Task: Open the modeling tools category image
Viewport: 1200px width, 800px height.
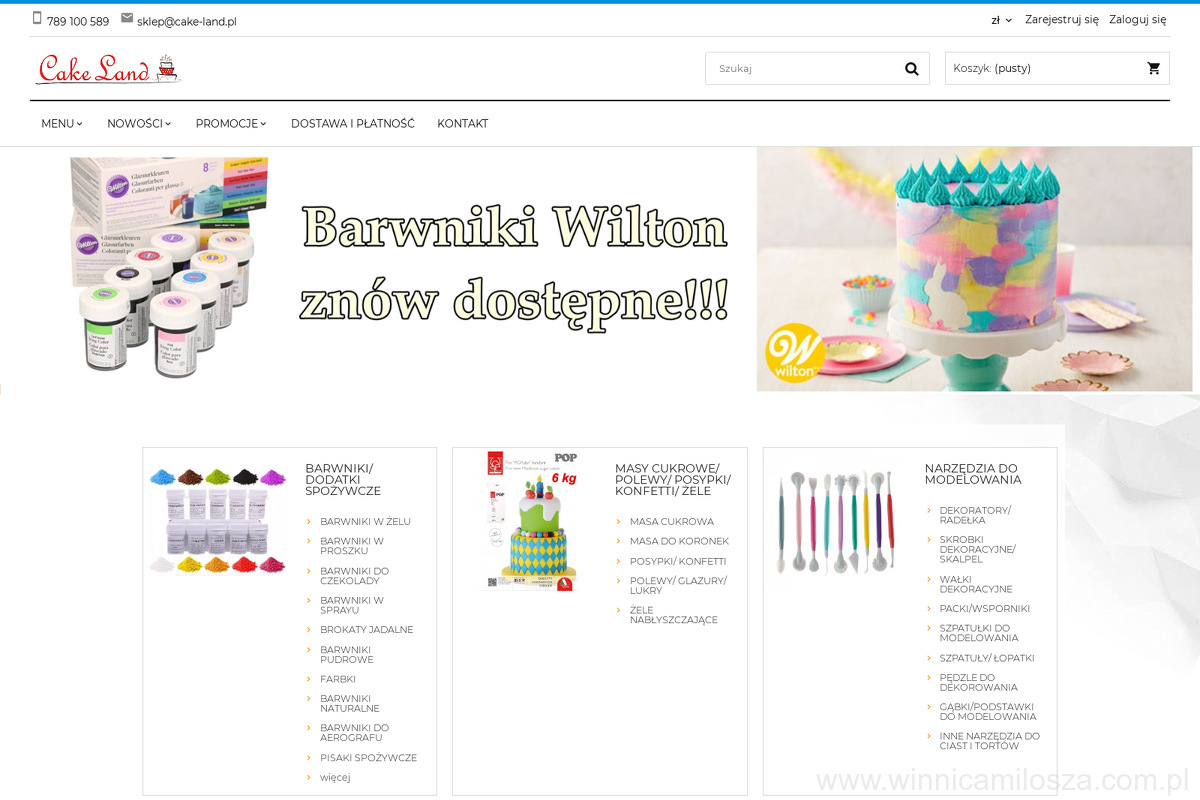Action: click(838, 522)
